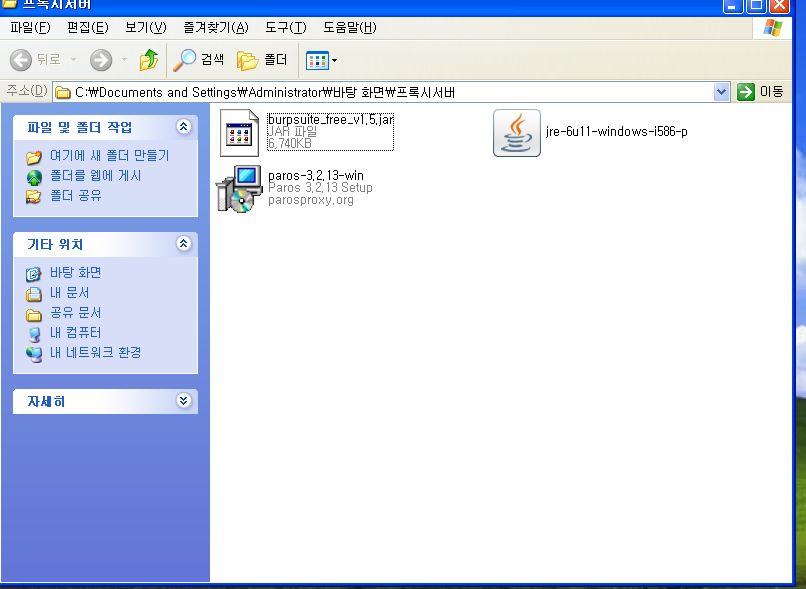
Task: Go to 바탕 화면 in other places
Action: pyautogui.click(x=76, y=272)
